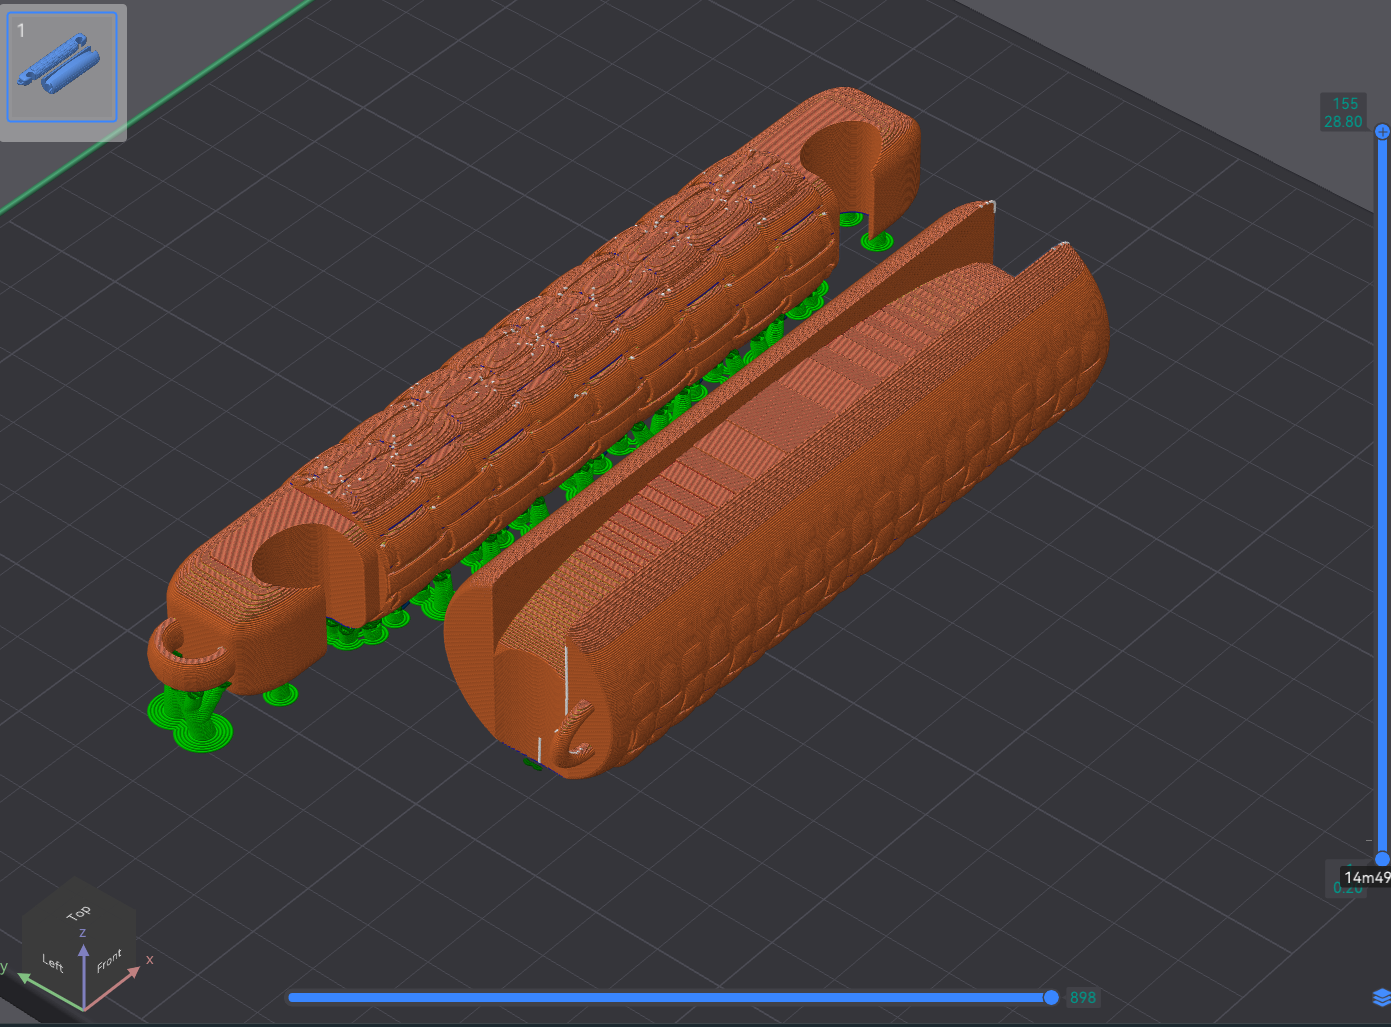Click the layer number 155 label
The width and height of the screenshot is (1391, 1027).
[x=1345, y=103]
